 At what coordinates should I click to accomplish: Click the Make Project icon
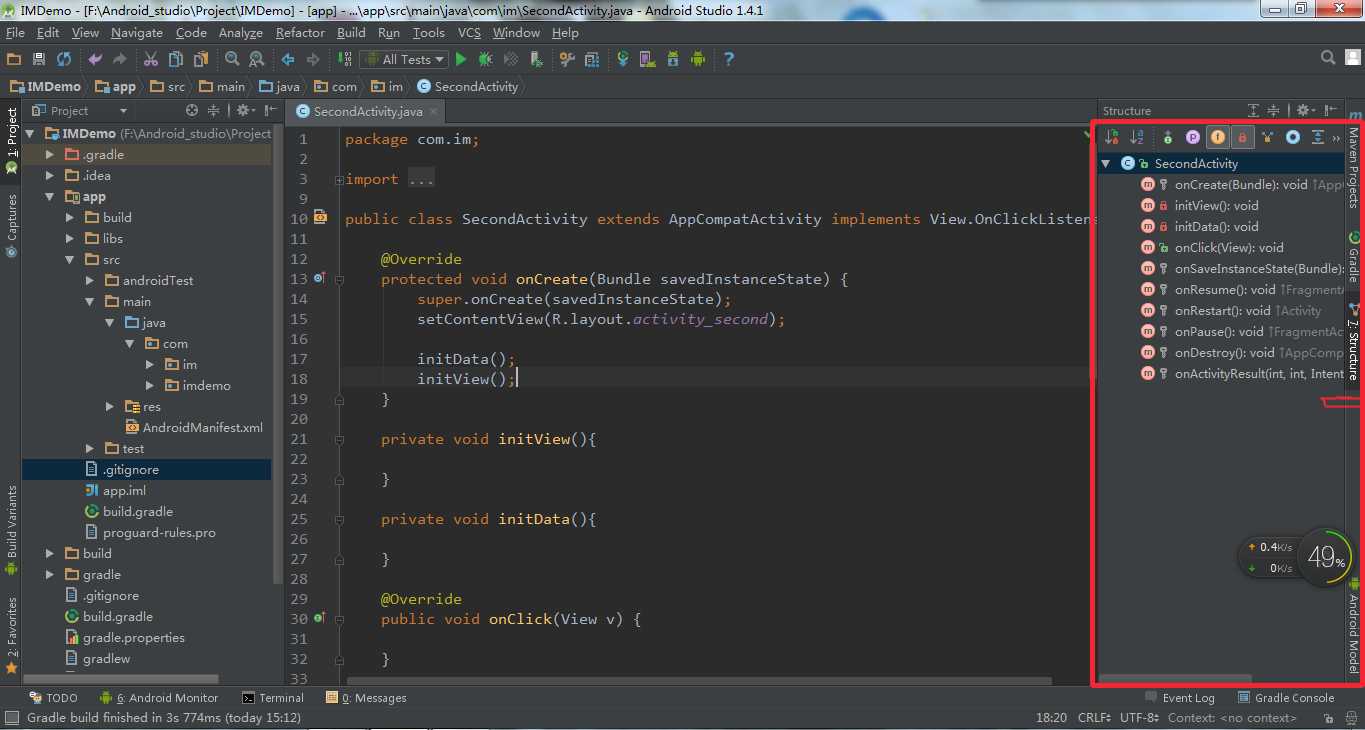pos(346,59)
